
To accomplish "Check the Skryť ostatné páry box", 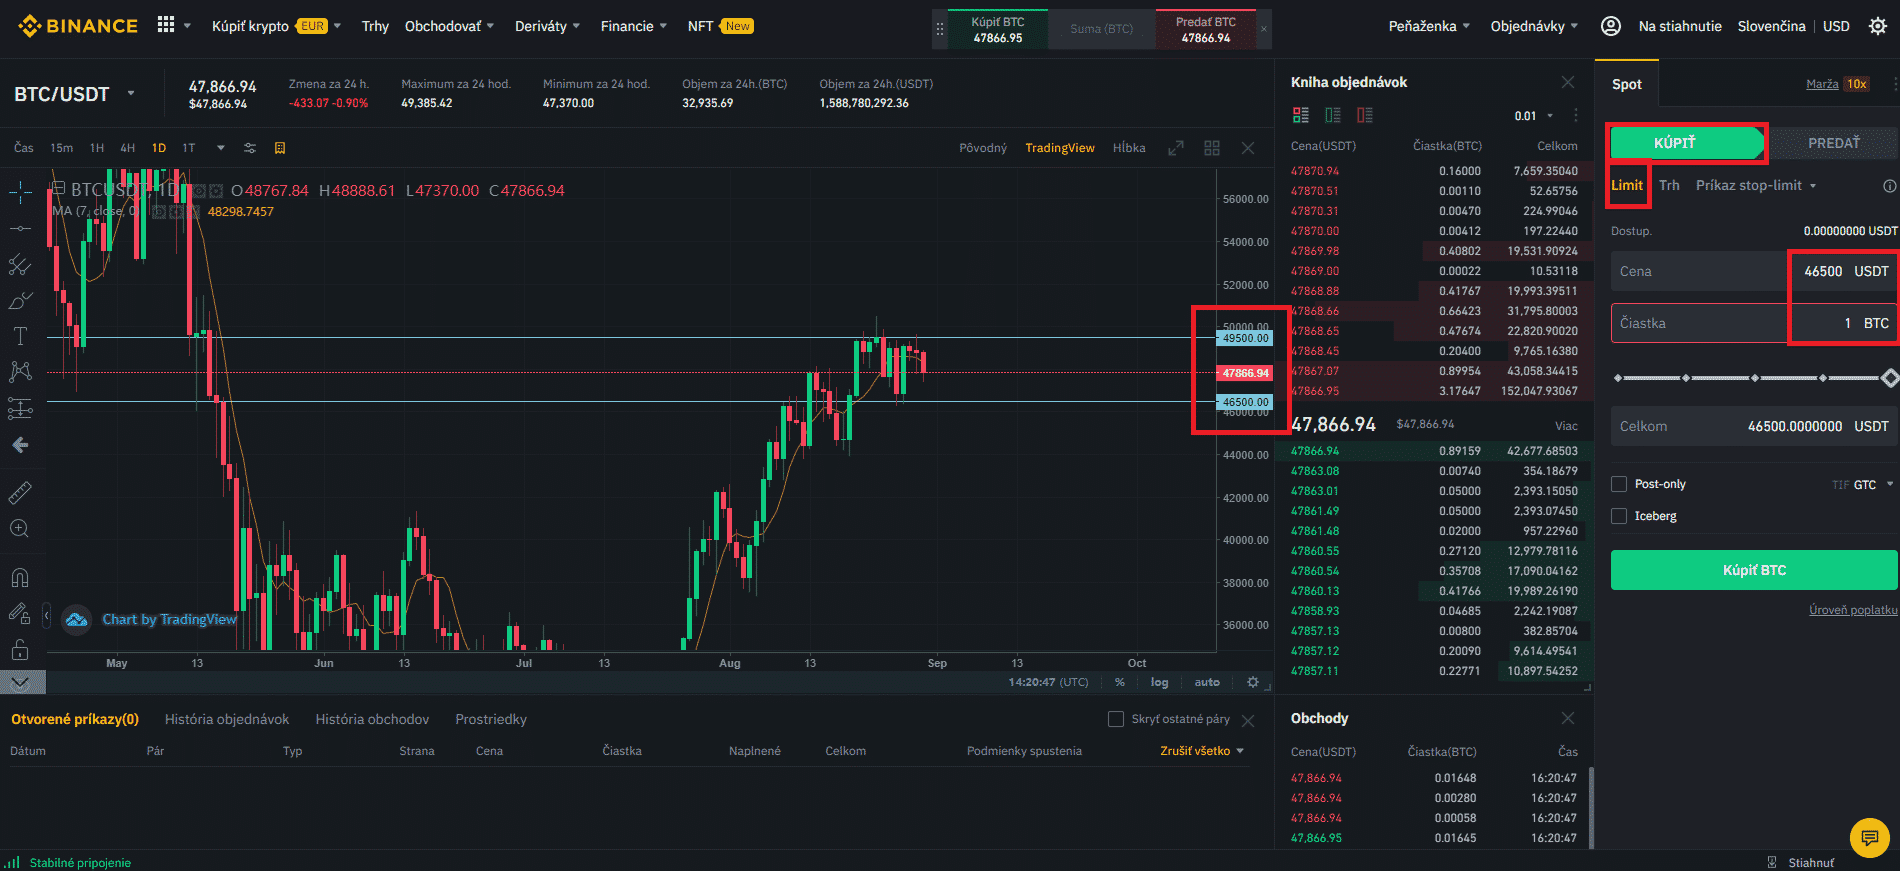I will point(1116,719).
